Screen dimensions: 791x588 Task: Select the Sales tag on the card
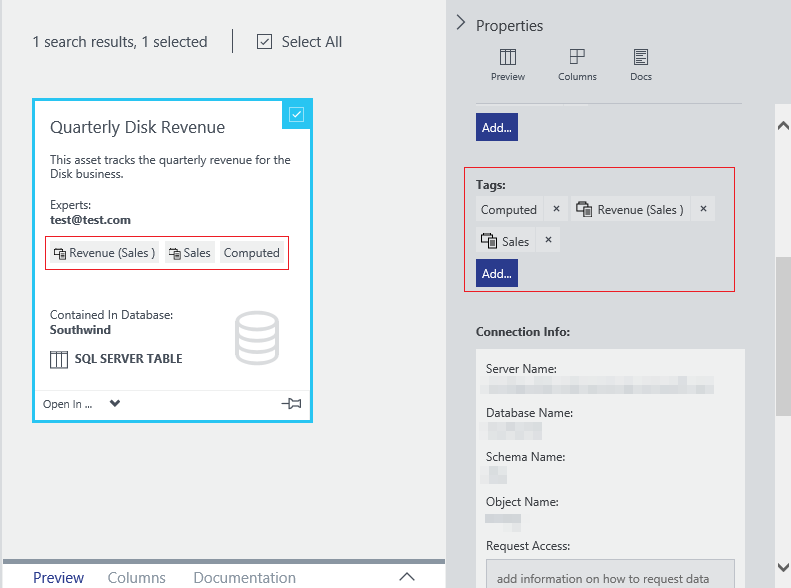click(190, 253)
